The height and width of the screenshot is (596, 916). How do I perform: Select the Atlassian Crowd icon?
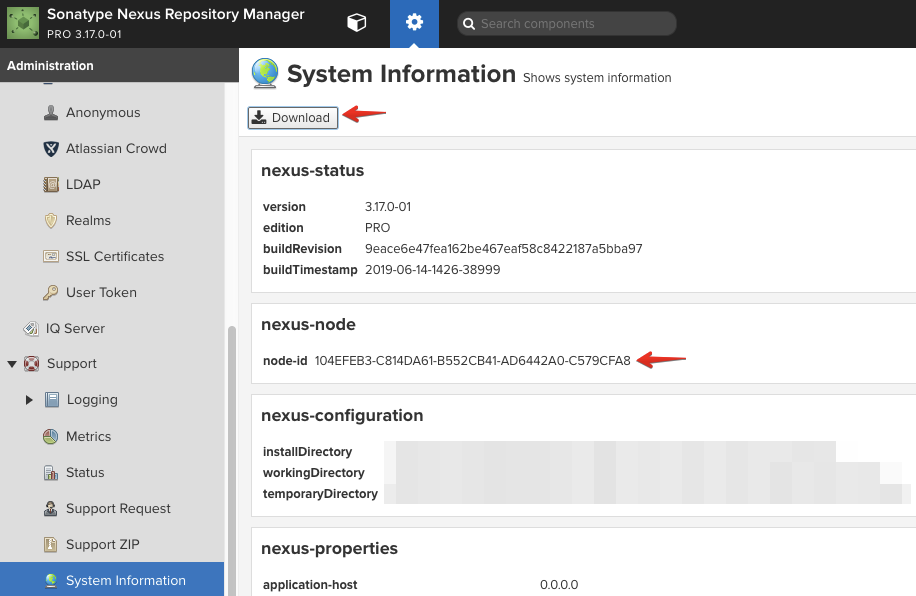click(51, 149)
